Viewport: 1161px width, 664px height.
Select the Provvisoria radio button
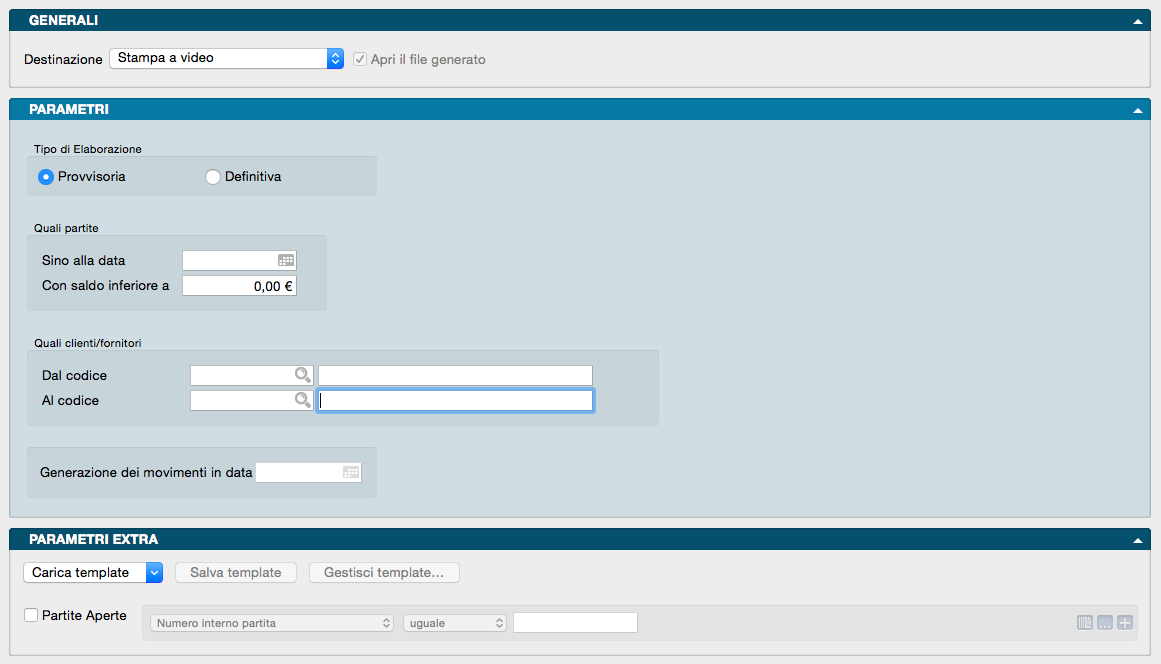[46, 177]
